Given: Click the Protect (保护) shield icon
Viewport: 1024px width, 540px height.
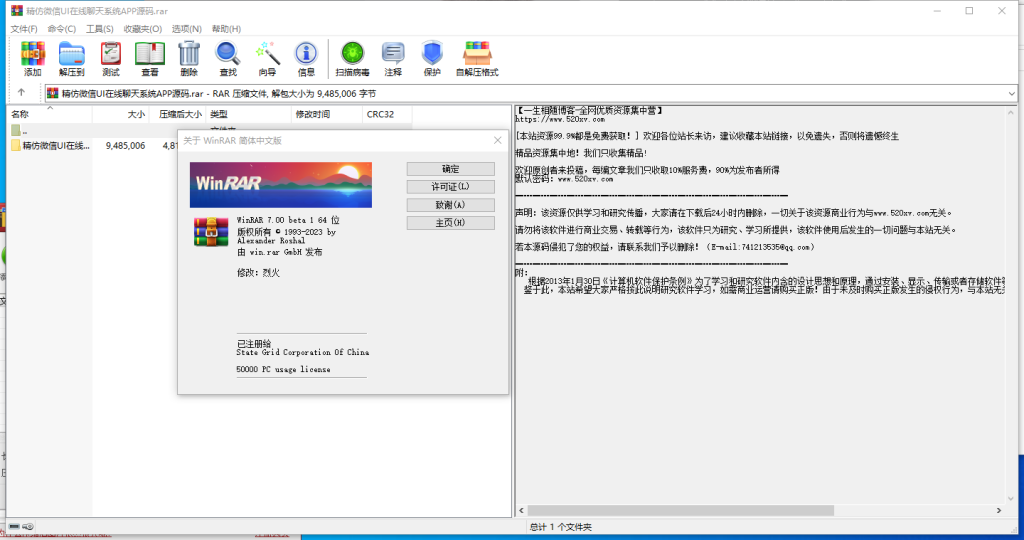Looking at the screenshot, I should coord(432,59).
